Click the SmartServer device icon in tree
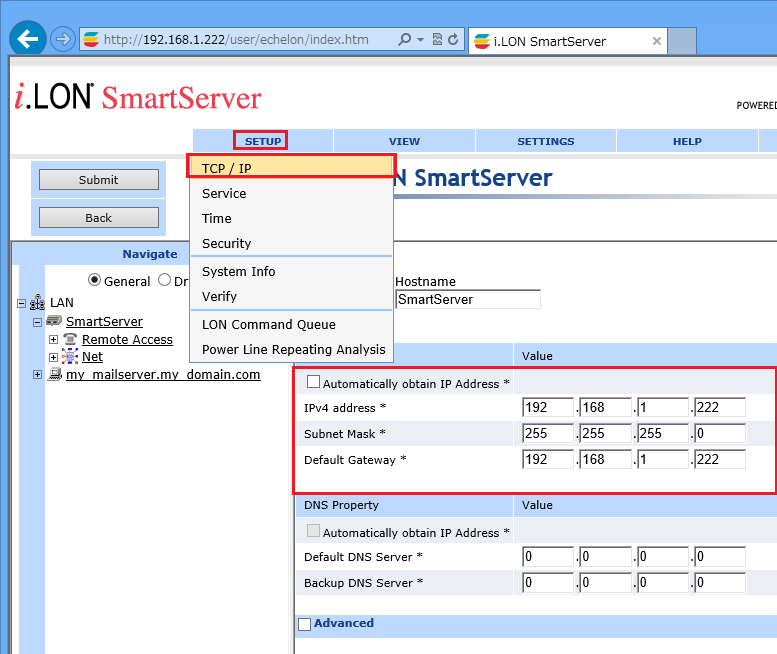The width and height of the screenshot is (777, 654). pos(54,322)
